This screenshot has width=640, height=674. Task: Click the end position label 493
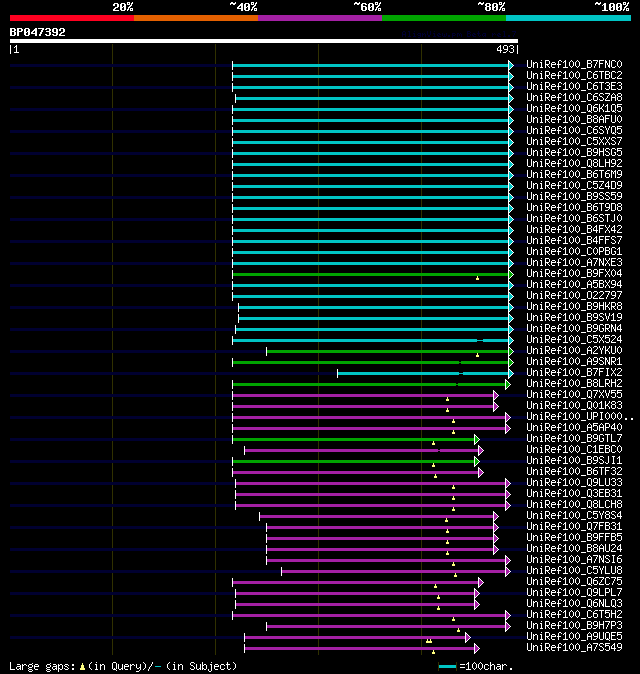click(505, 49)
